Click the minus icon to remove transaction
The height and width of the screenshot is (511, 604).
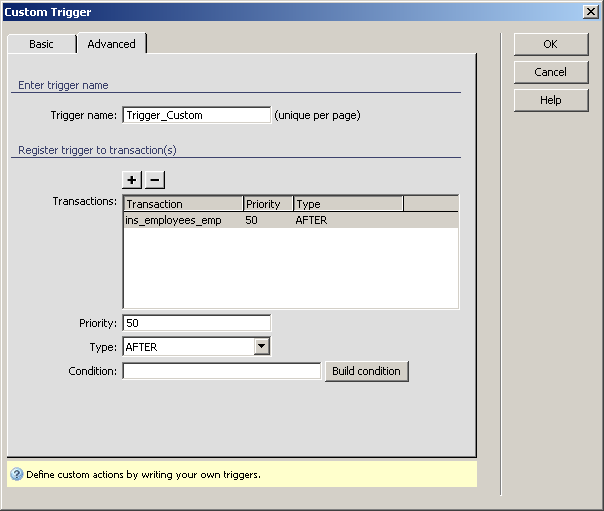click(x=155, y=180)
